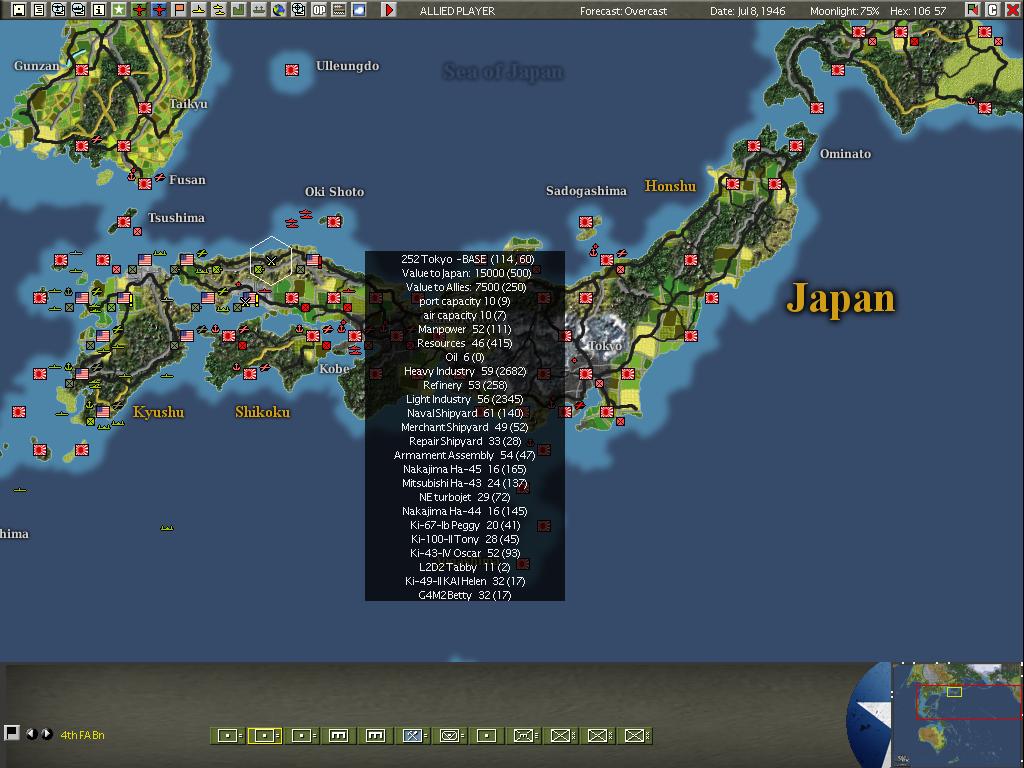Click 'Hex: 106 57' coordinate text
Screen dimensions: 1024x768
click(918, 11)
